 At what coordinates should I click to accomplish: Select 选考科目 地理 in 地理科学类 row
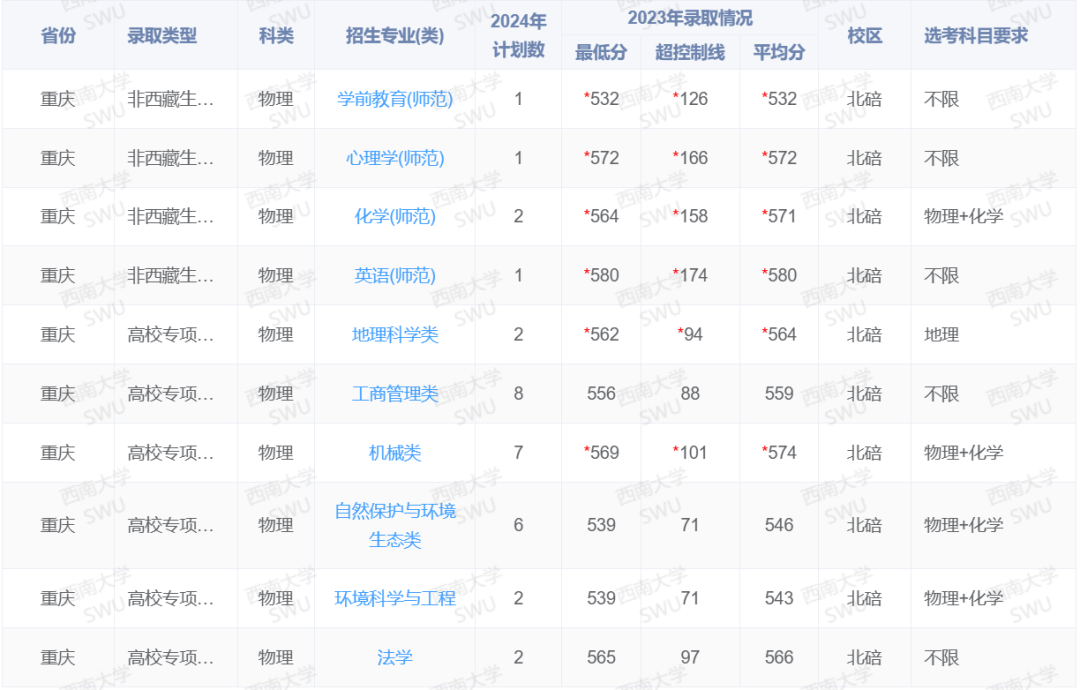[941, 335]
